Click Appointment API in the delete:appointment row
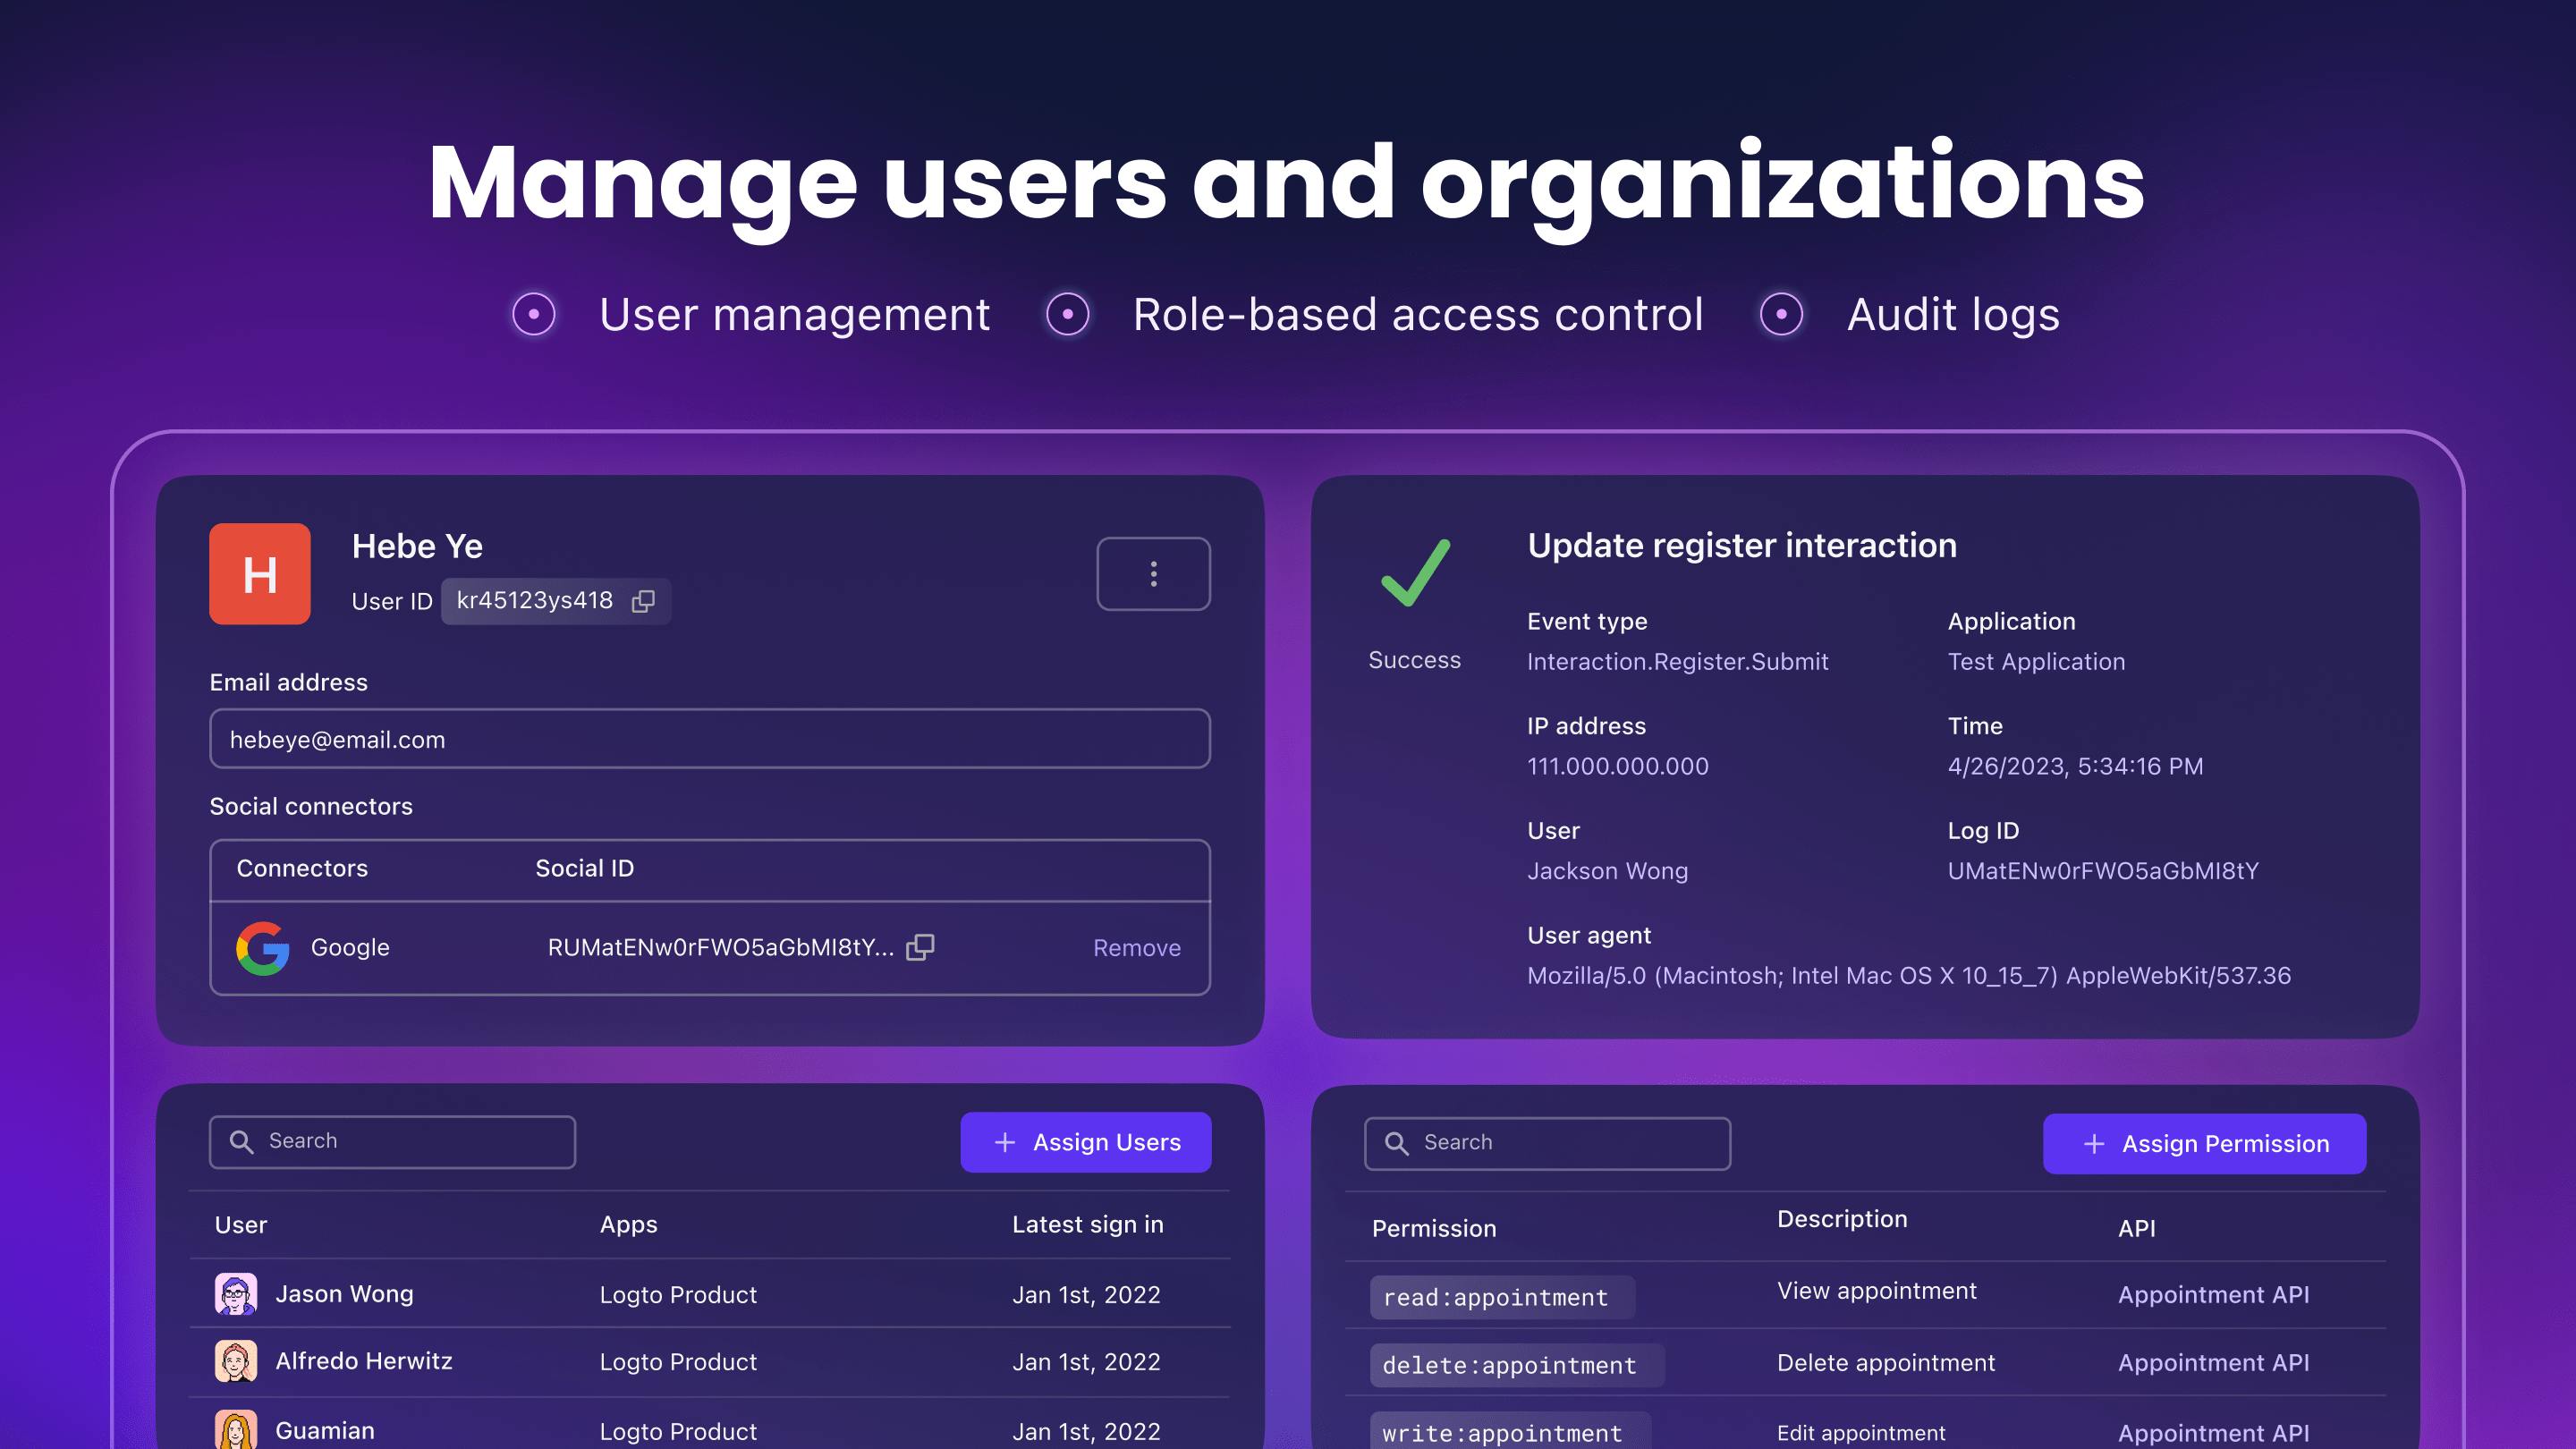This screenshot has height=1449, width=2576. [2213, 1363]
